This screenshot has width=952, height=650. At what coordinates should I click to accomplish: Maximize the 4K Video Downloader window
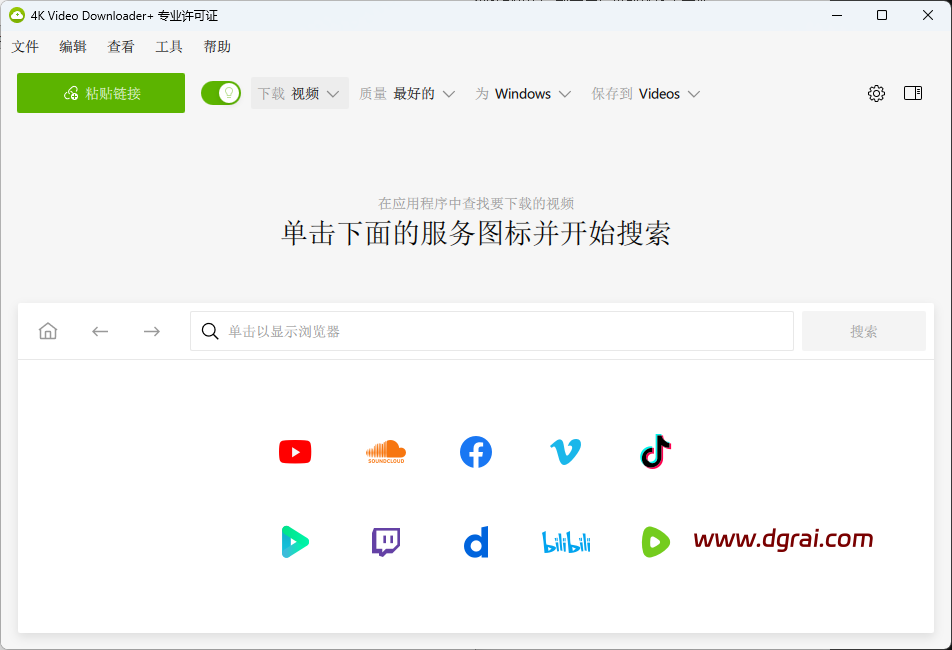882,15
